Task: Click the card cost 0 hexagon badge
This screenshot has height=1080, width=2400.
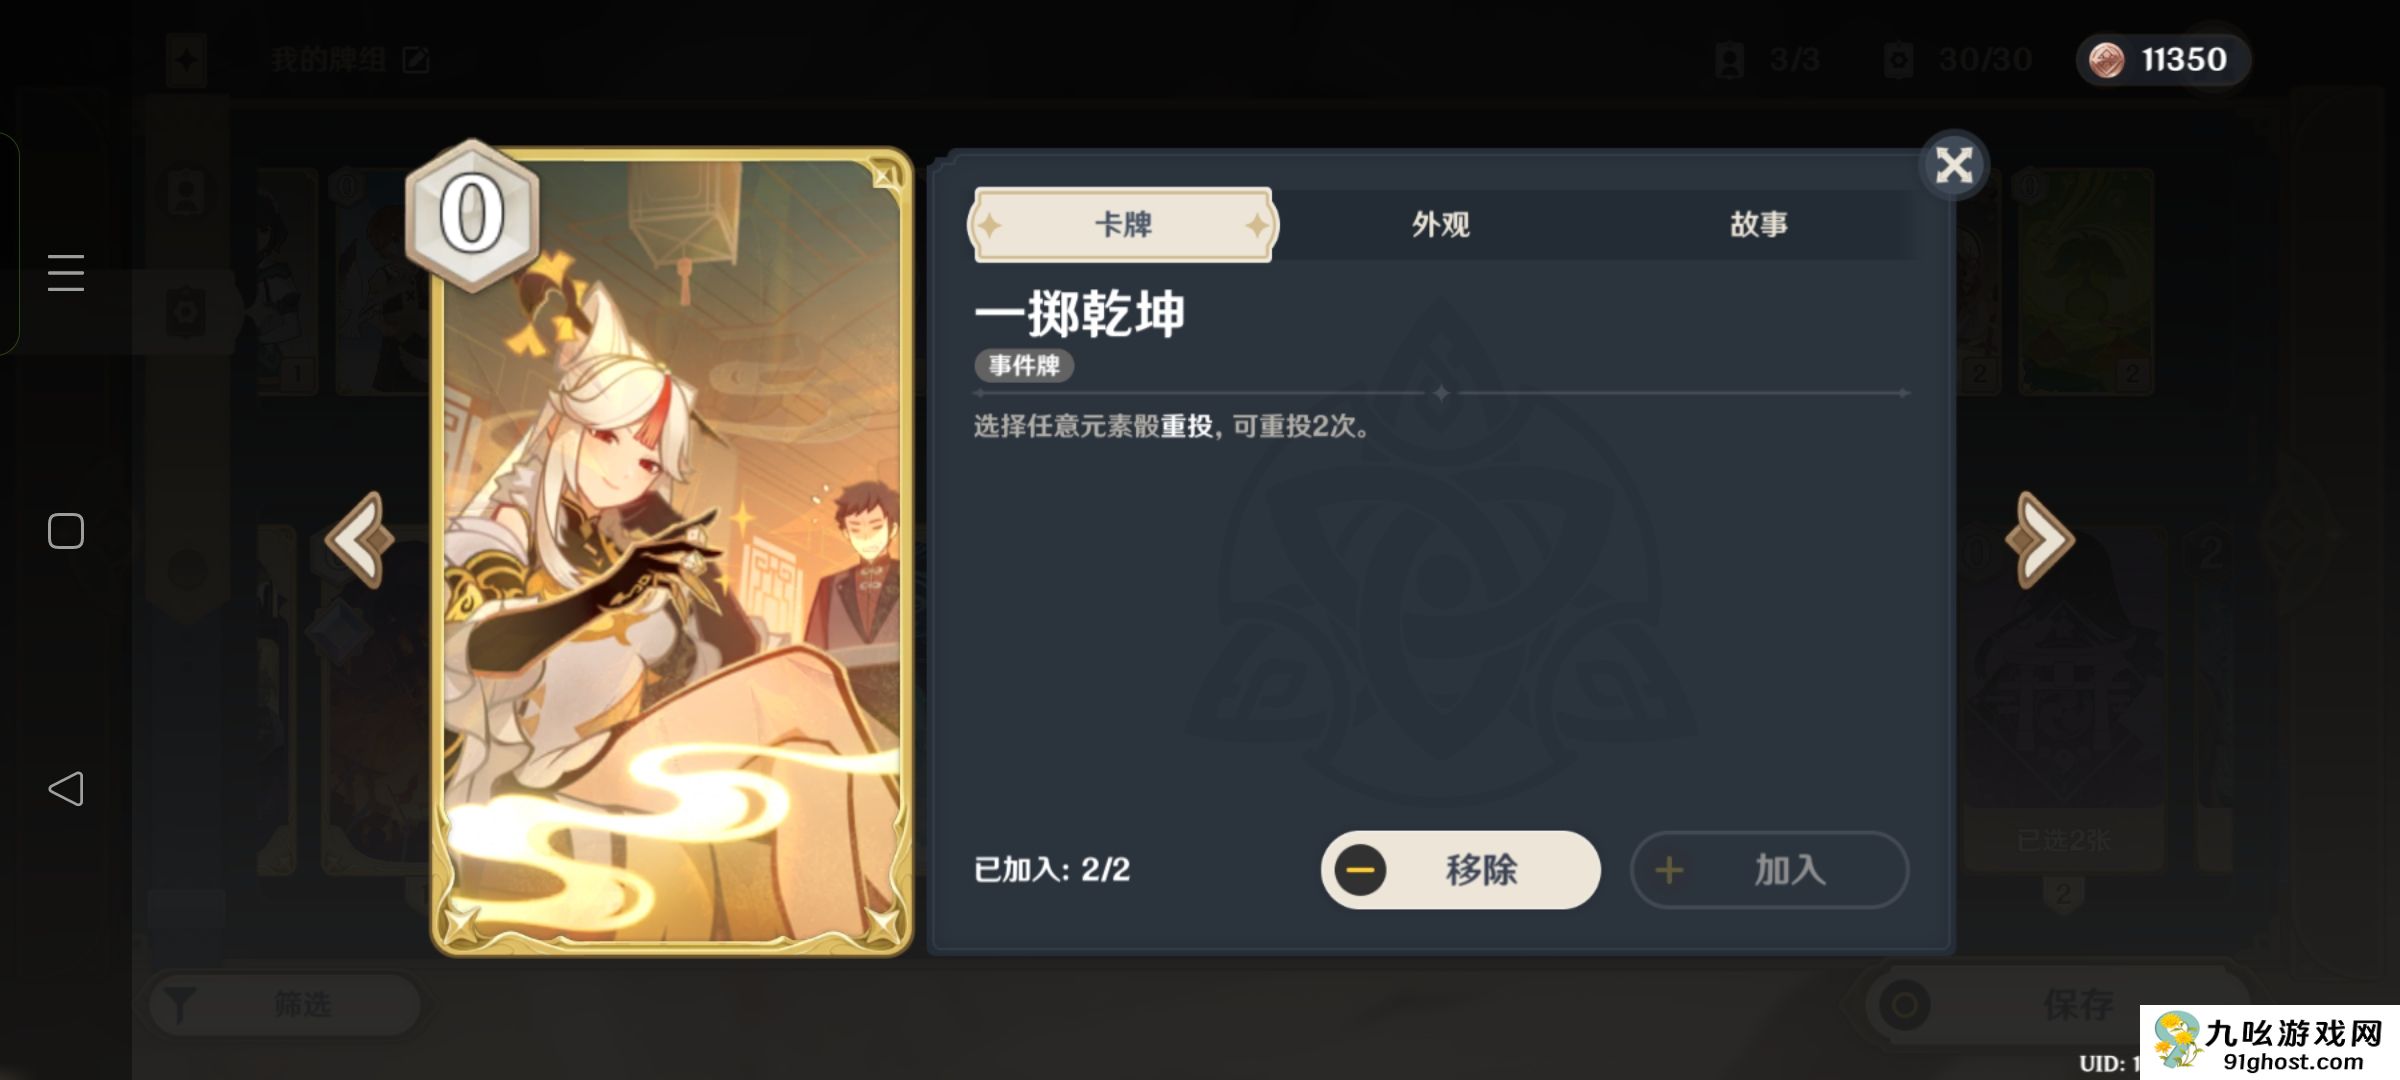Action: pos(472,215)
